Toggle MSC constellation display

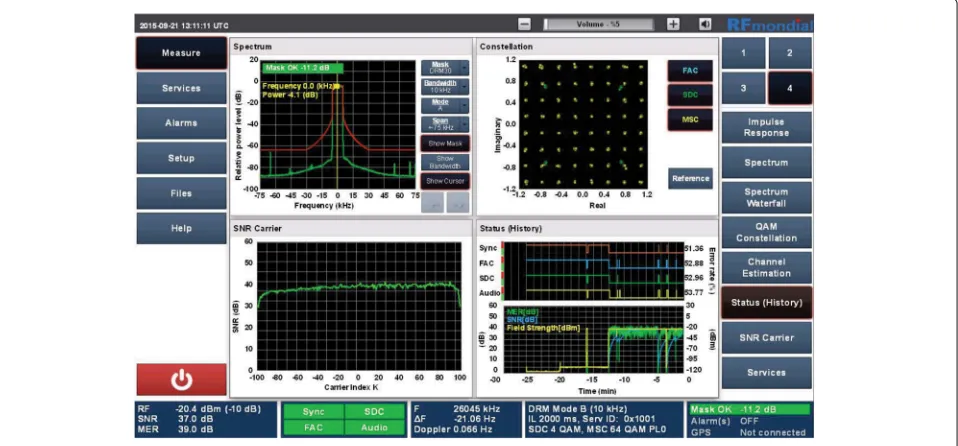coord(690,119)
